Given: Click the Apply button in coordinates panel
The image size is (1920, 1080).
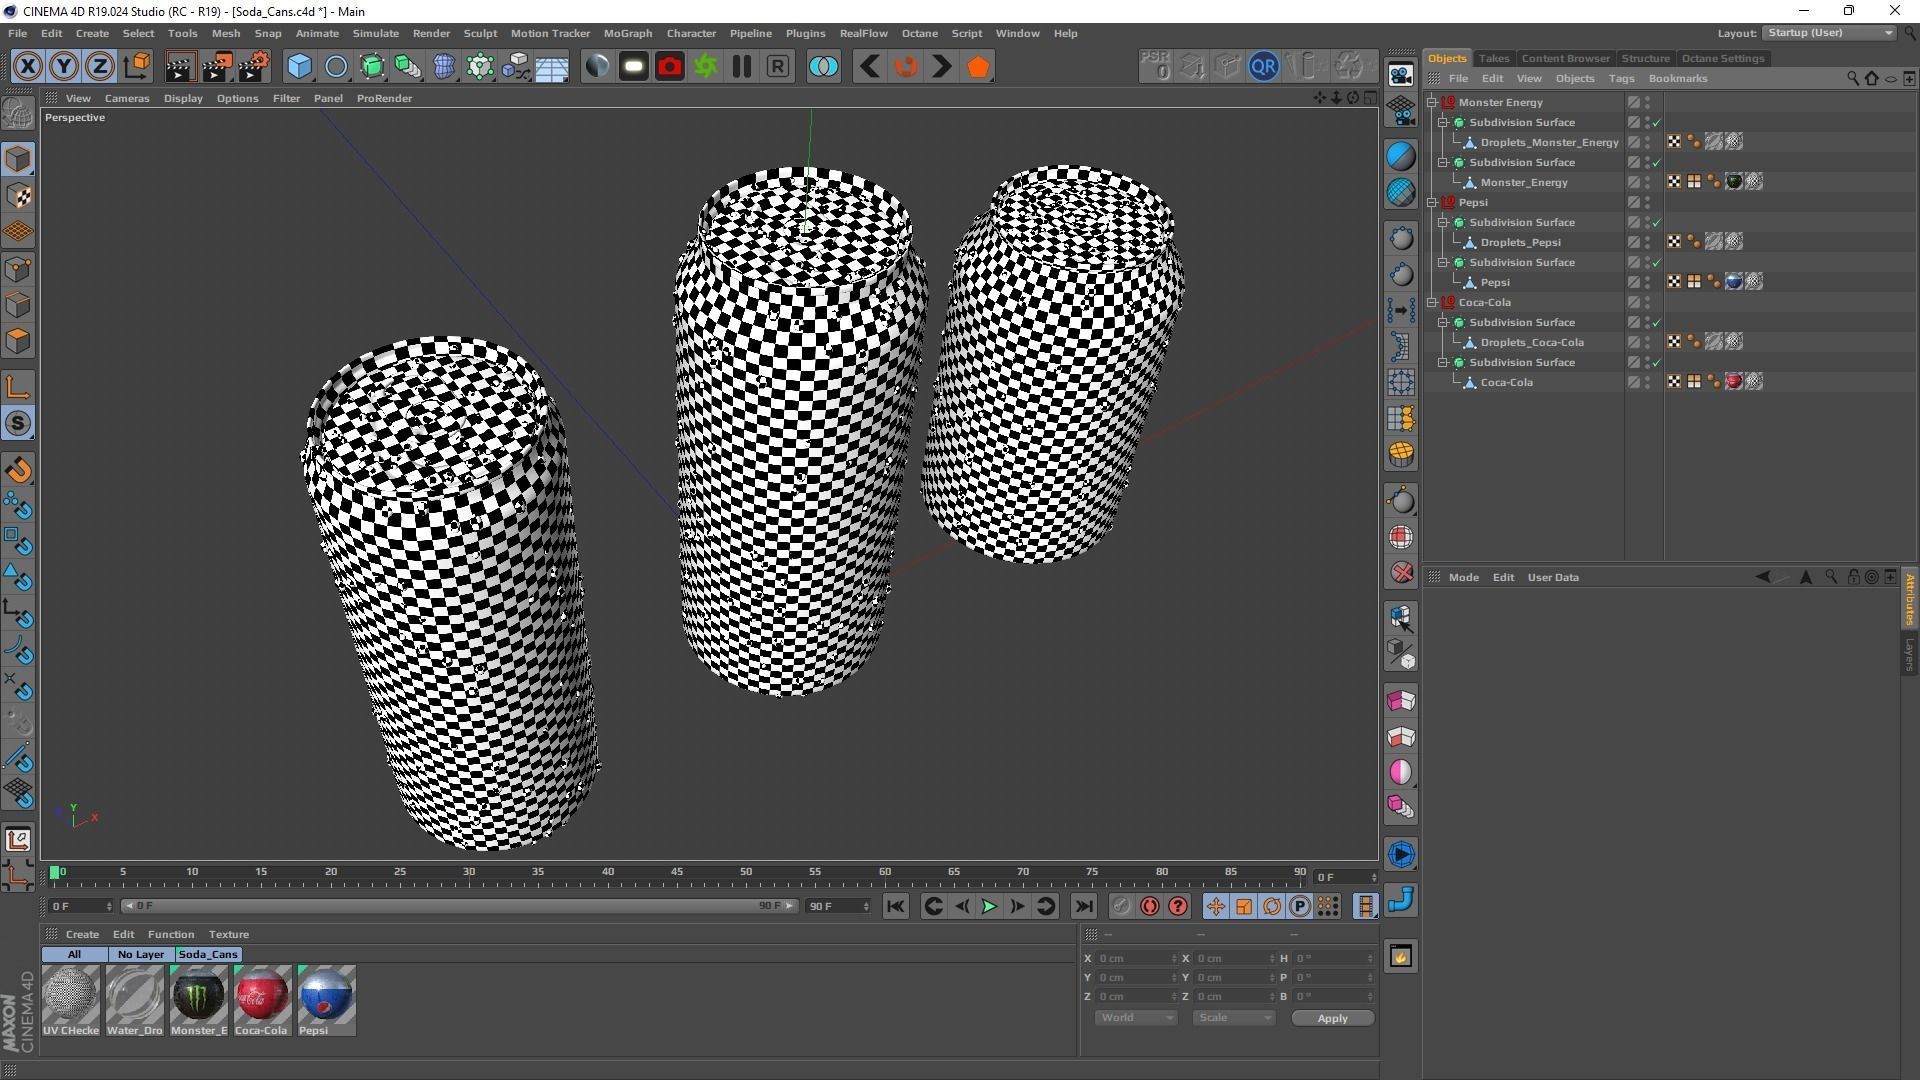Looking at the screenshot, I should (1332, 1018).
